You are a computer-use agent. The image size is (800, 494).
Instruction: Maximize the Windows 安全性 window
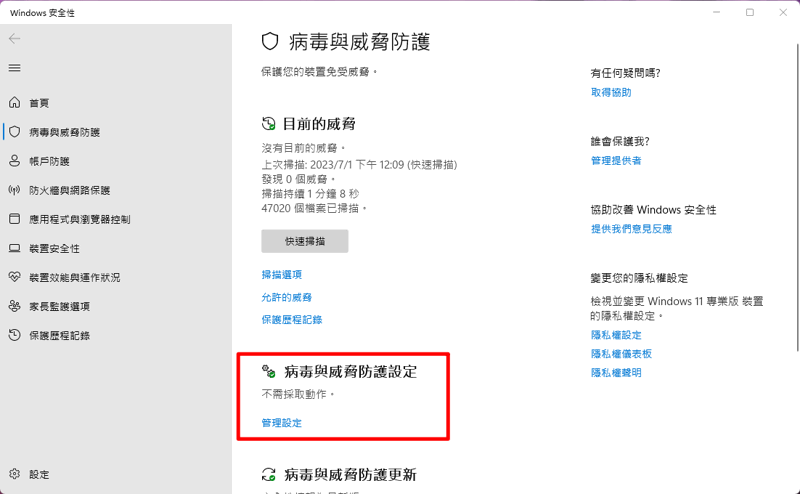(749, 12)
